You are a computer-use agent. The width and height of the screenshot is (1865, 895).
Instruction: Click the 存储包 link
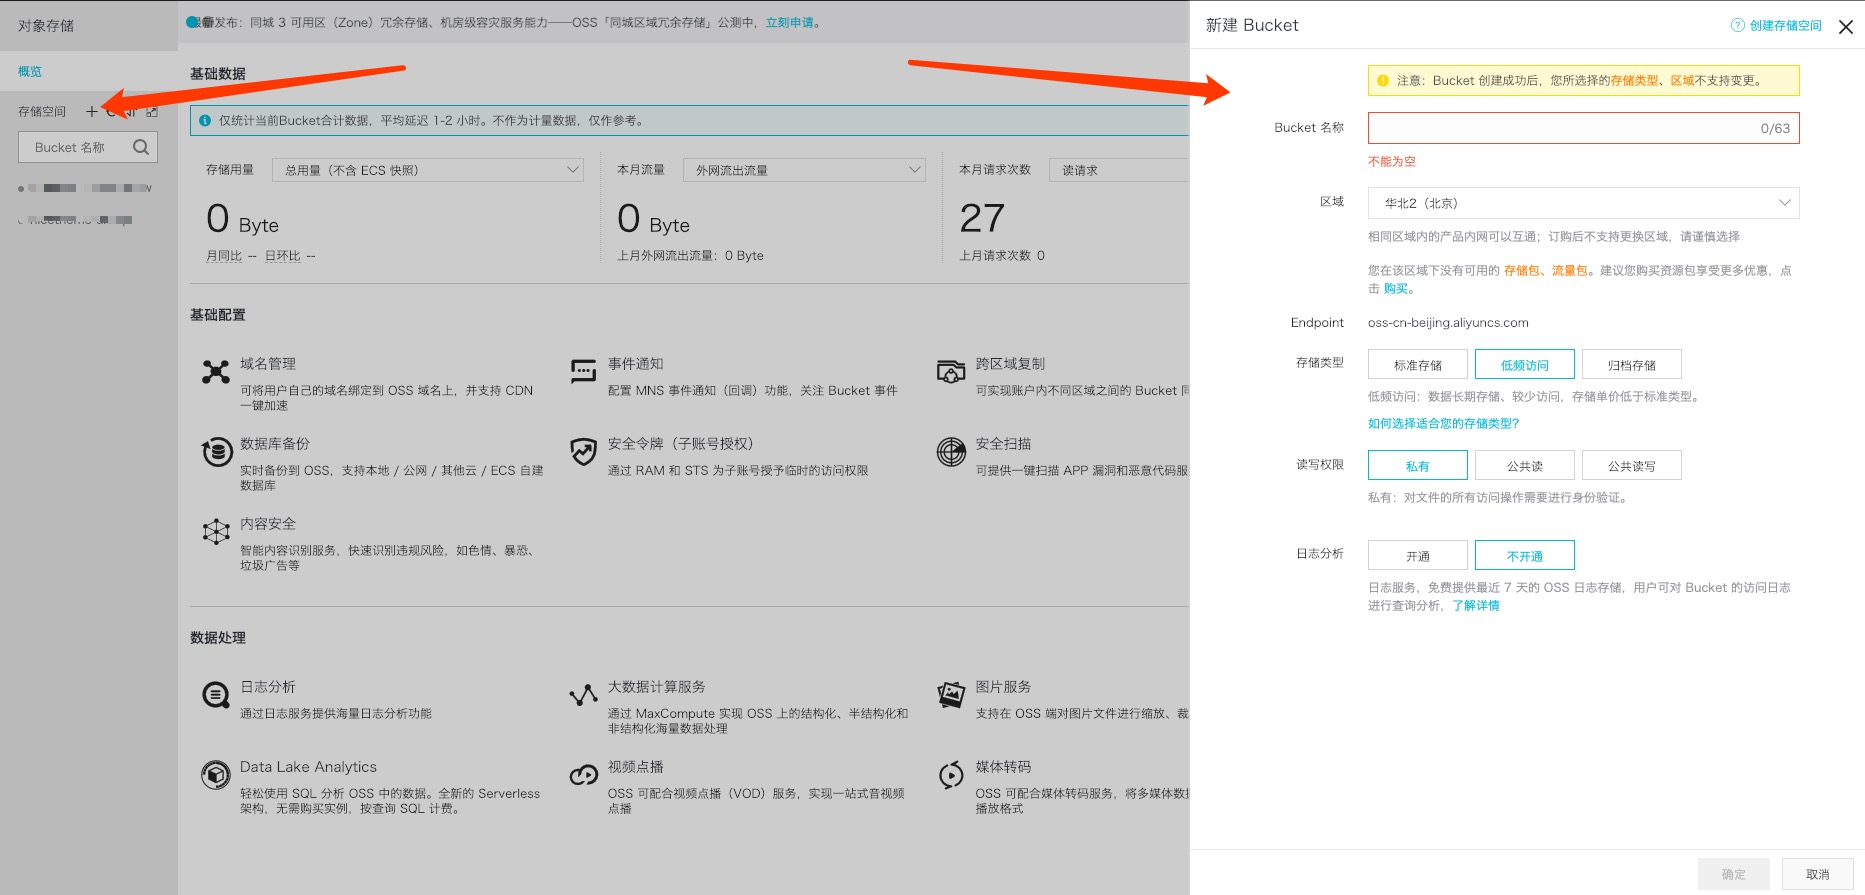coord(1521,271)
